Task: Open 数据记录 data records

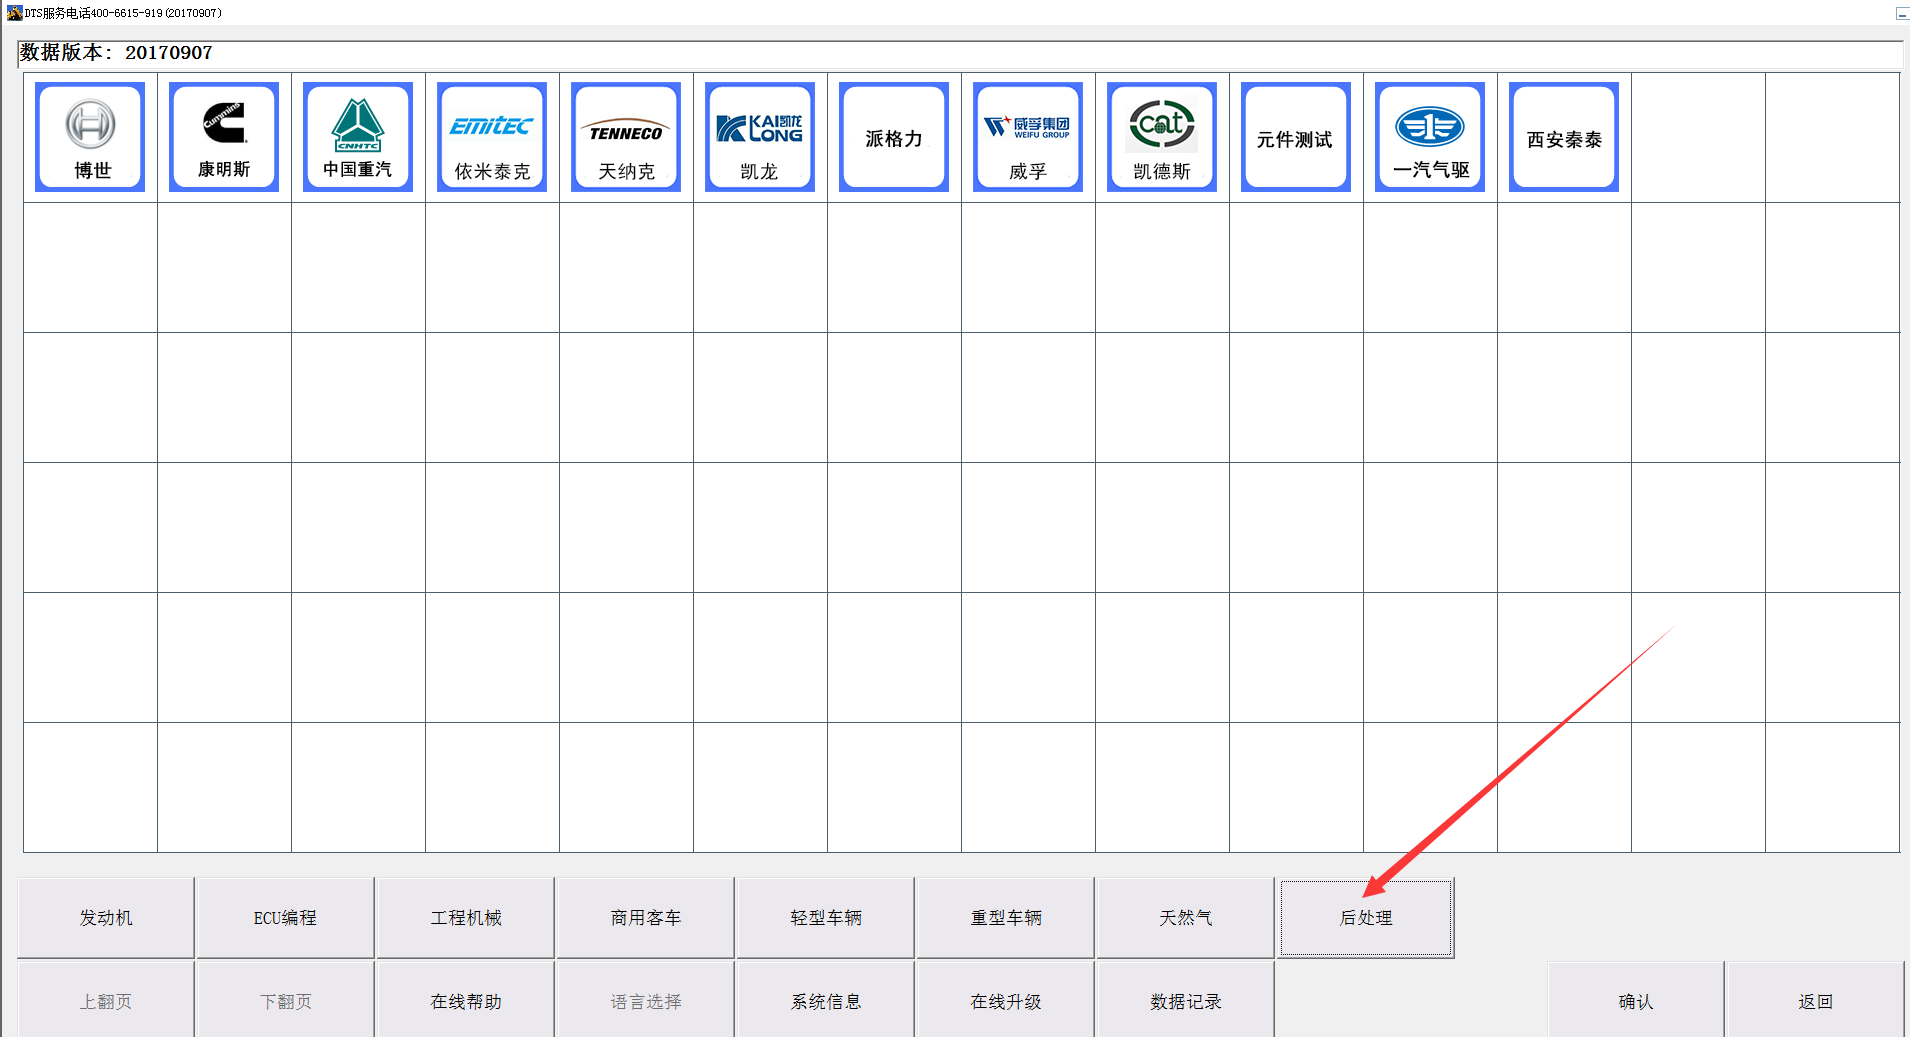Action: [x=1186, y=1000]
